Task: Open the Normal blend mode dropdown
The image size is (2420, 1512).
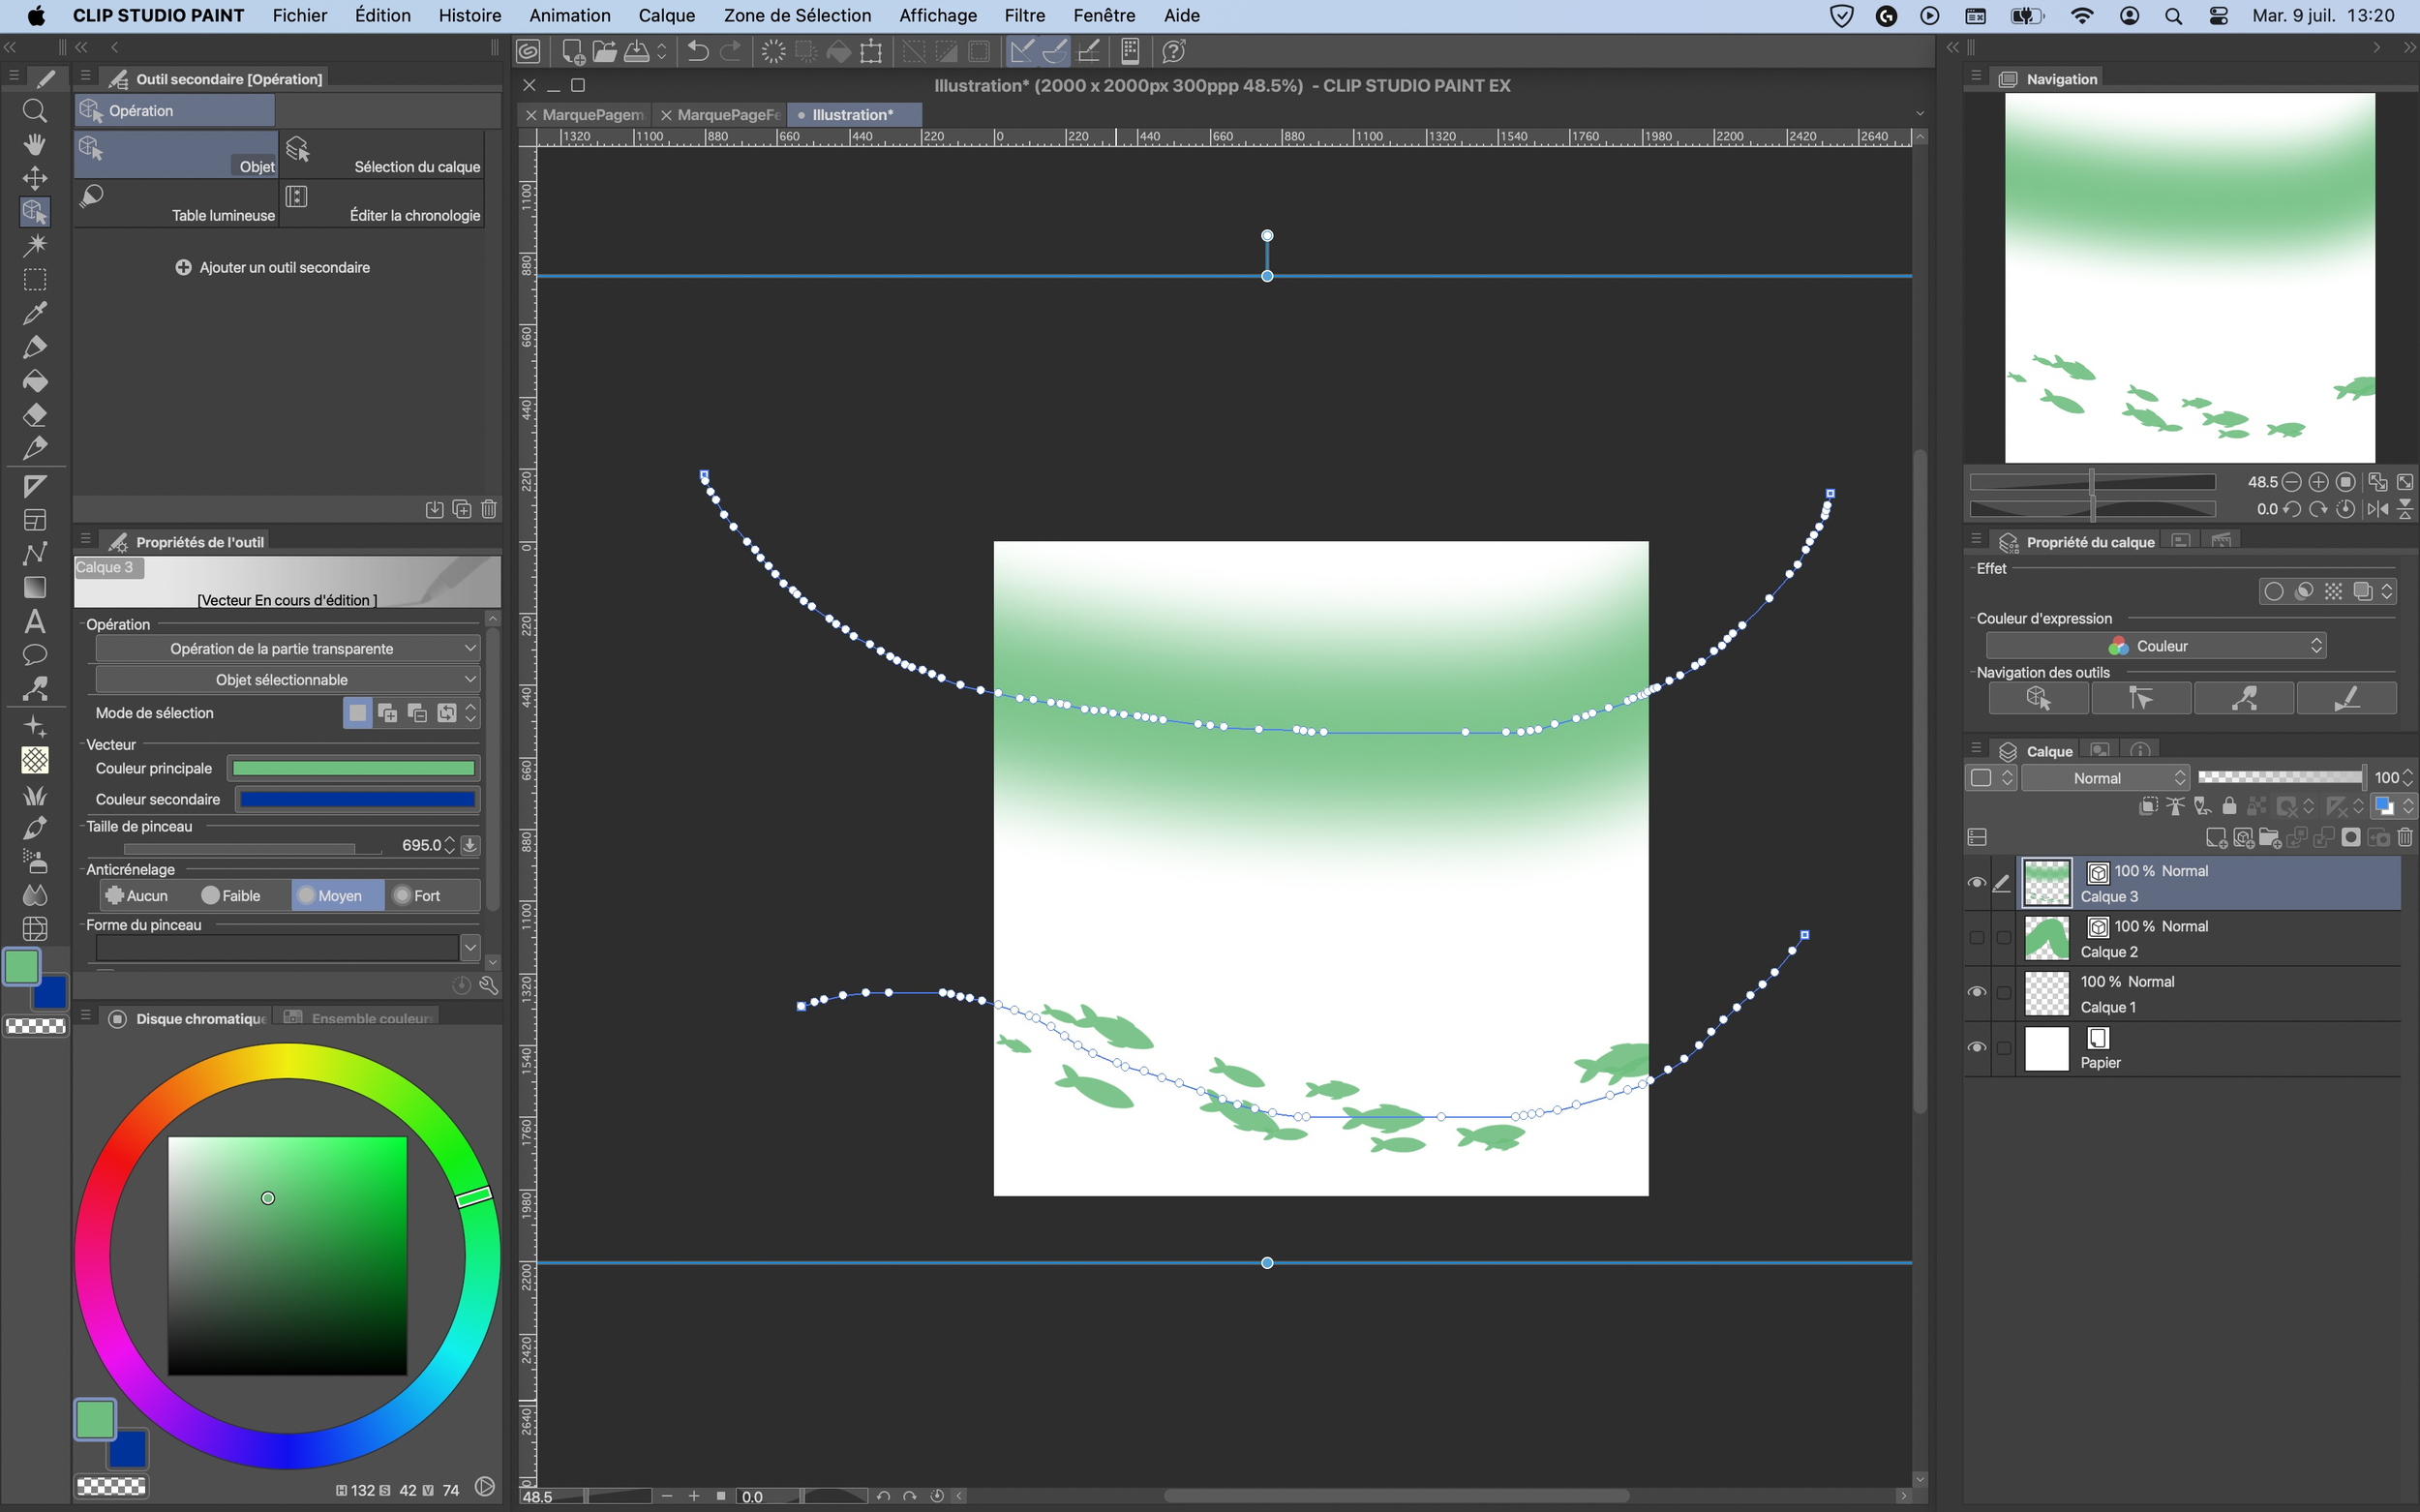Action: pyautogui.click(x=2105, y=778)
